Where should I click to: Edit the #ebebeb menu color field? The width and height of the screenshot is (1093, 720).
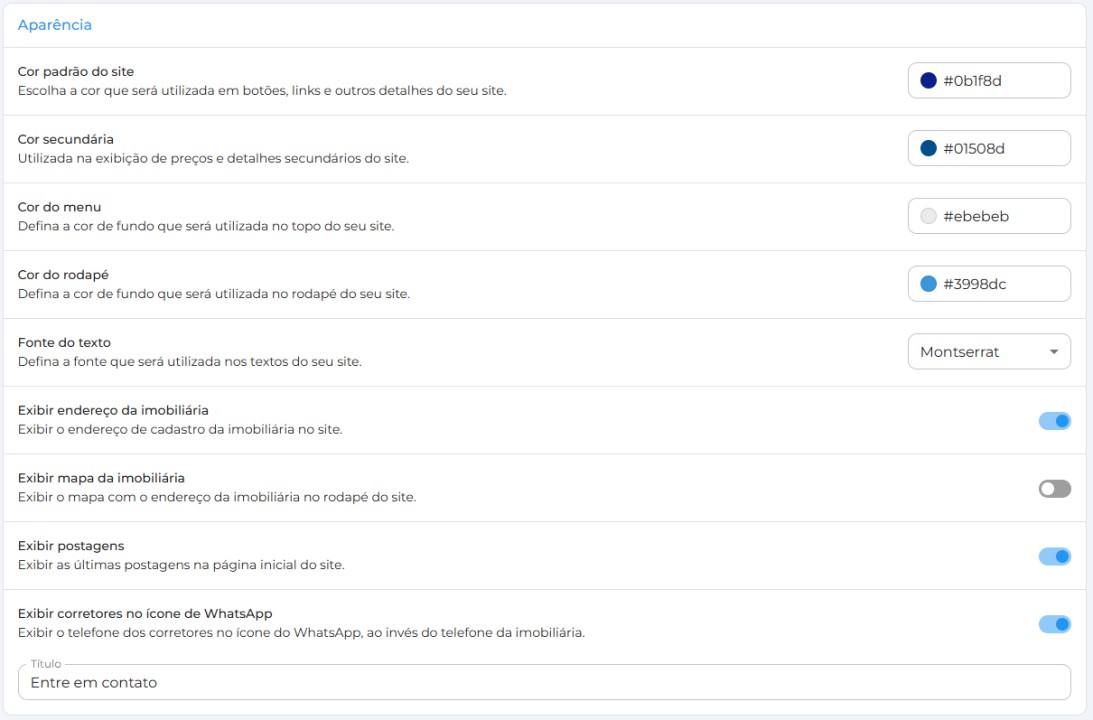989,216
